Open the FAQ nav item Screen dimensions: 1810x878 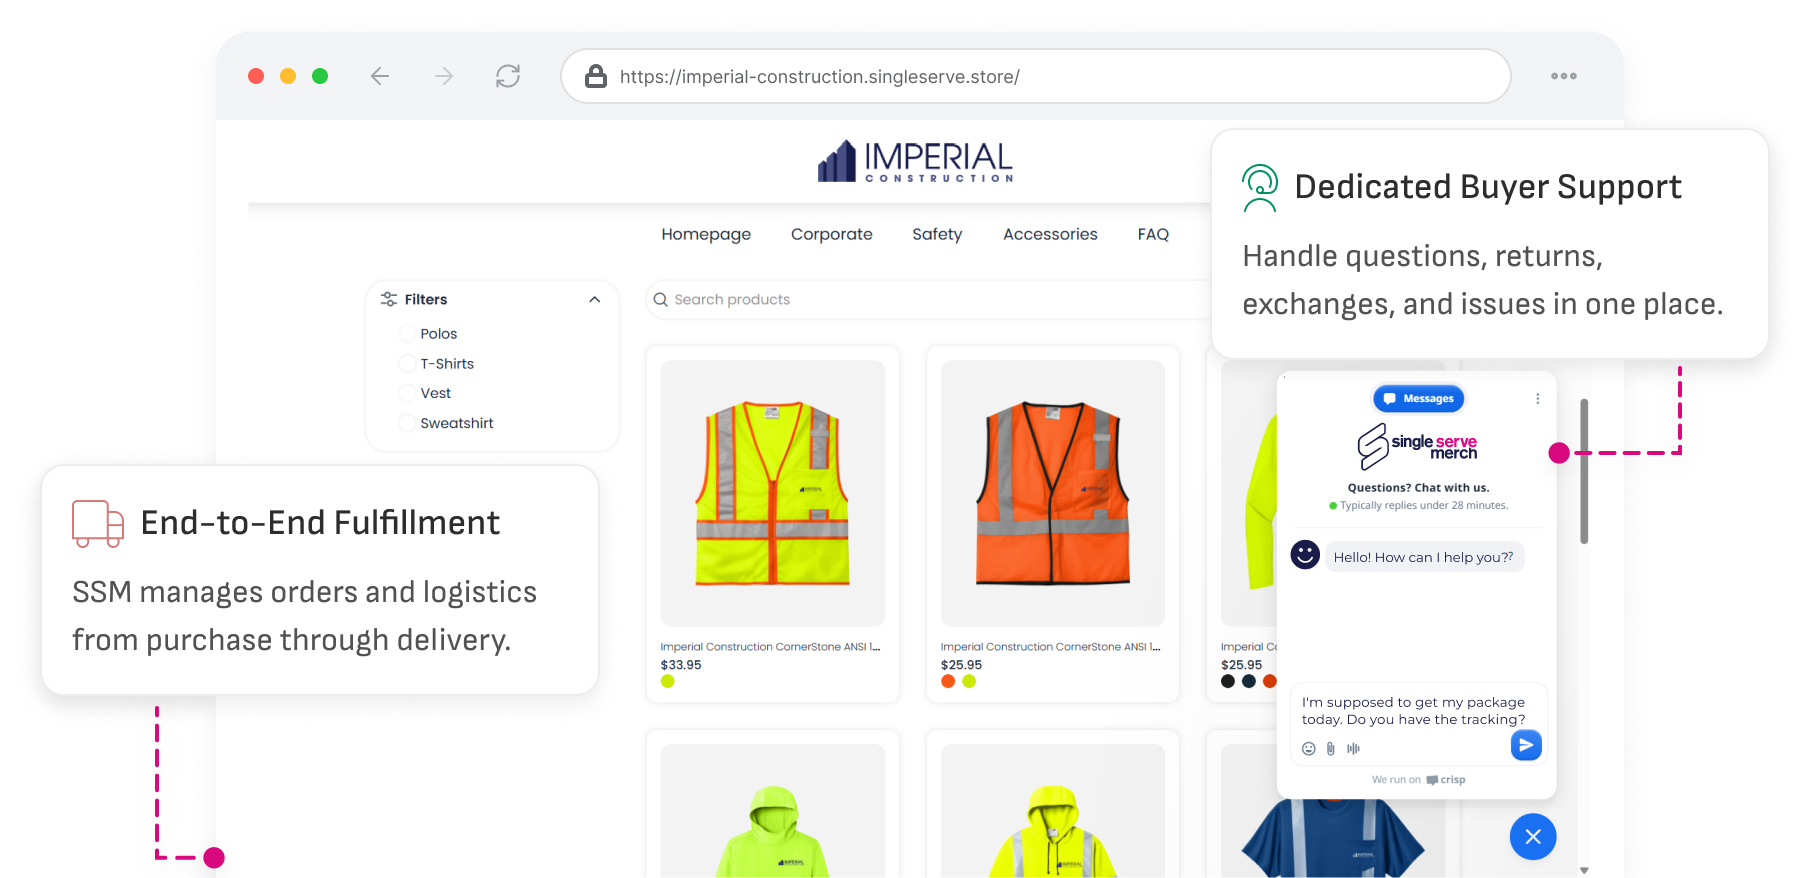pyautogui.click(x=1153, y=234)
